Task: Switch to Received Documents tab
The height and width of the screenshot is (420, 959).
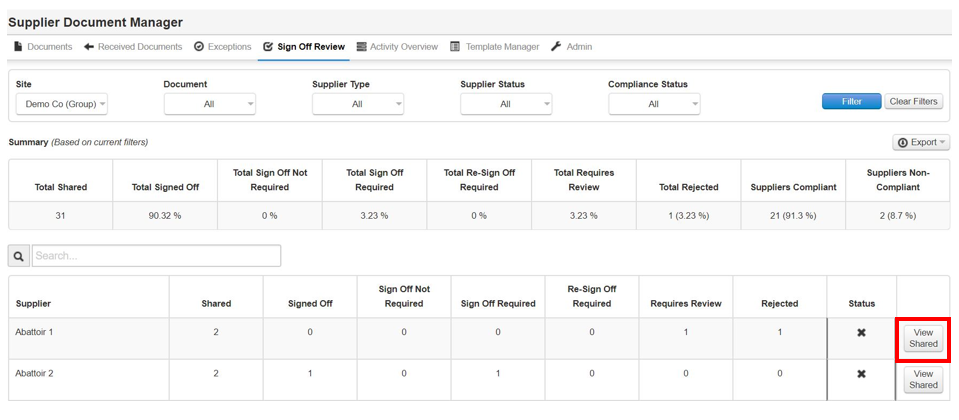Action: (x=133, y=46)
